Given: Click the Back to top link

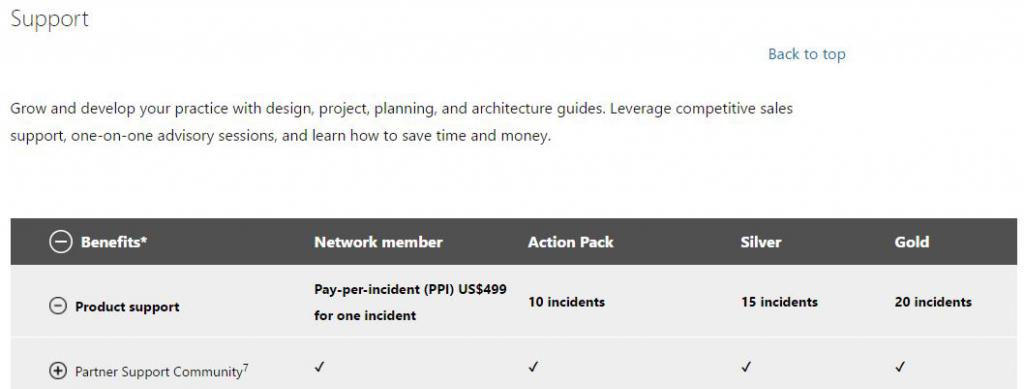Looking at the screenshot, I should pos(807,54).
